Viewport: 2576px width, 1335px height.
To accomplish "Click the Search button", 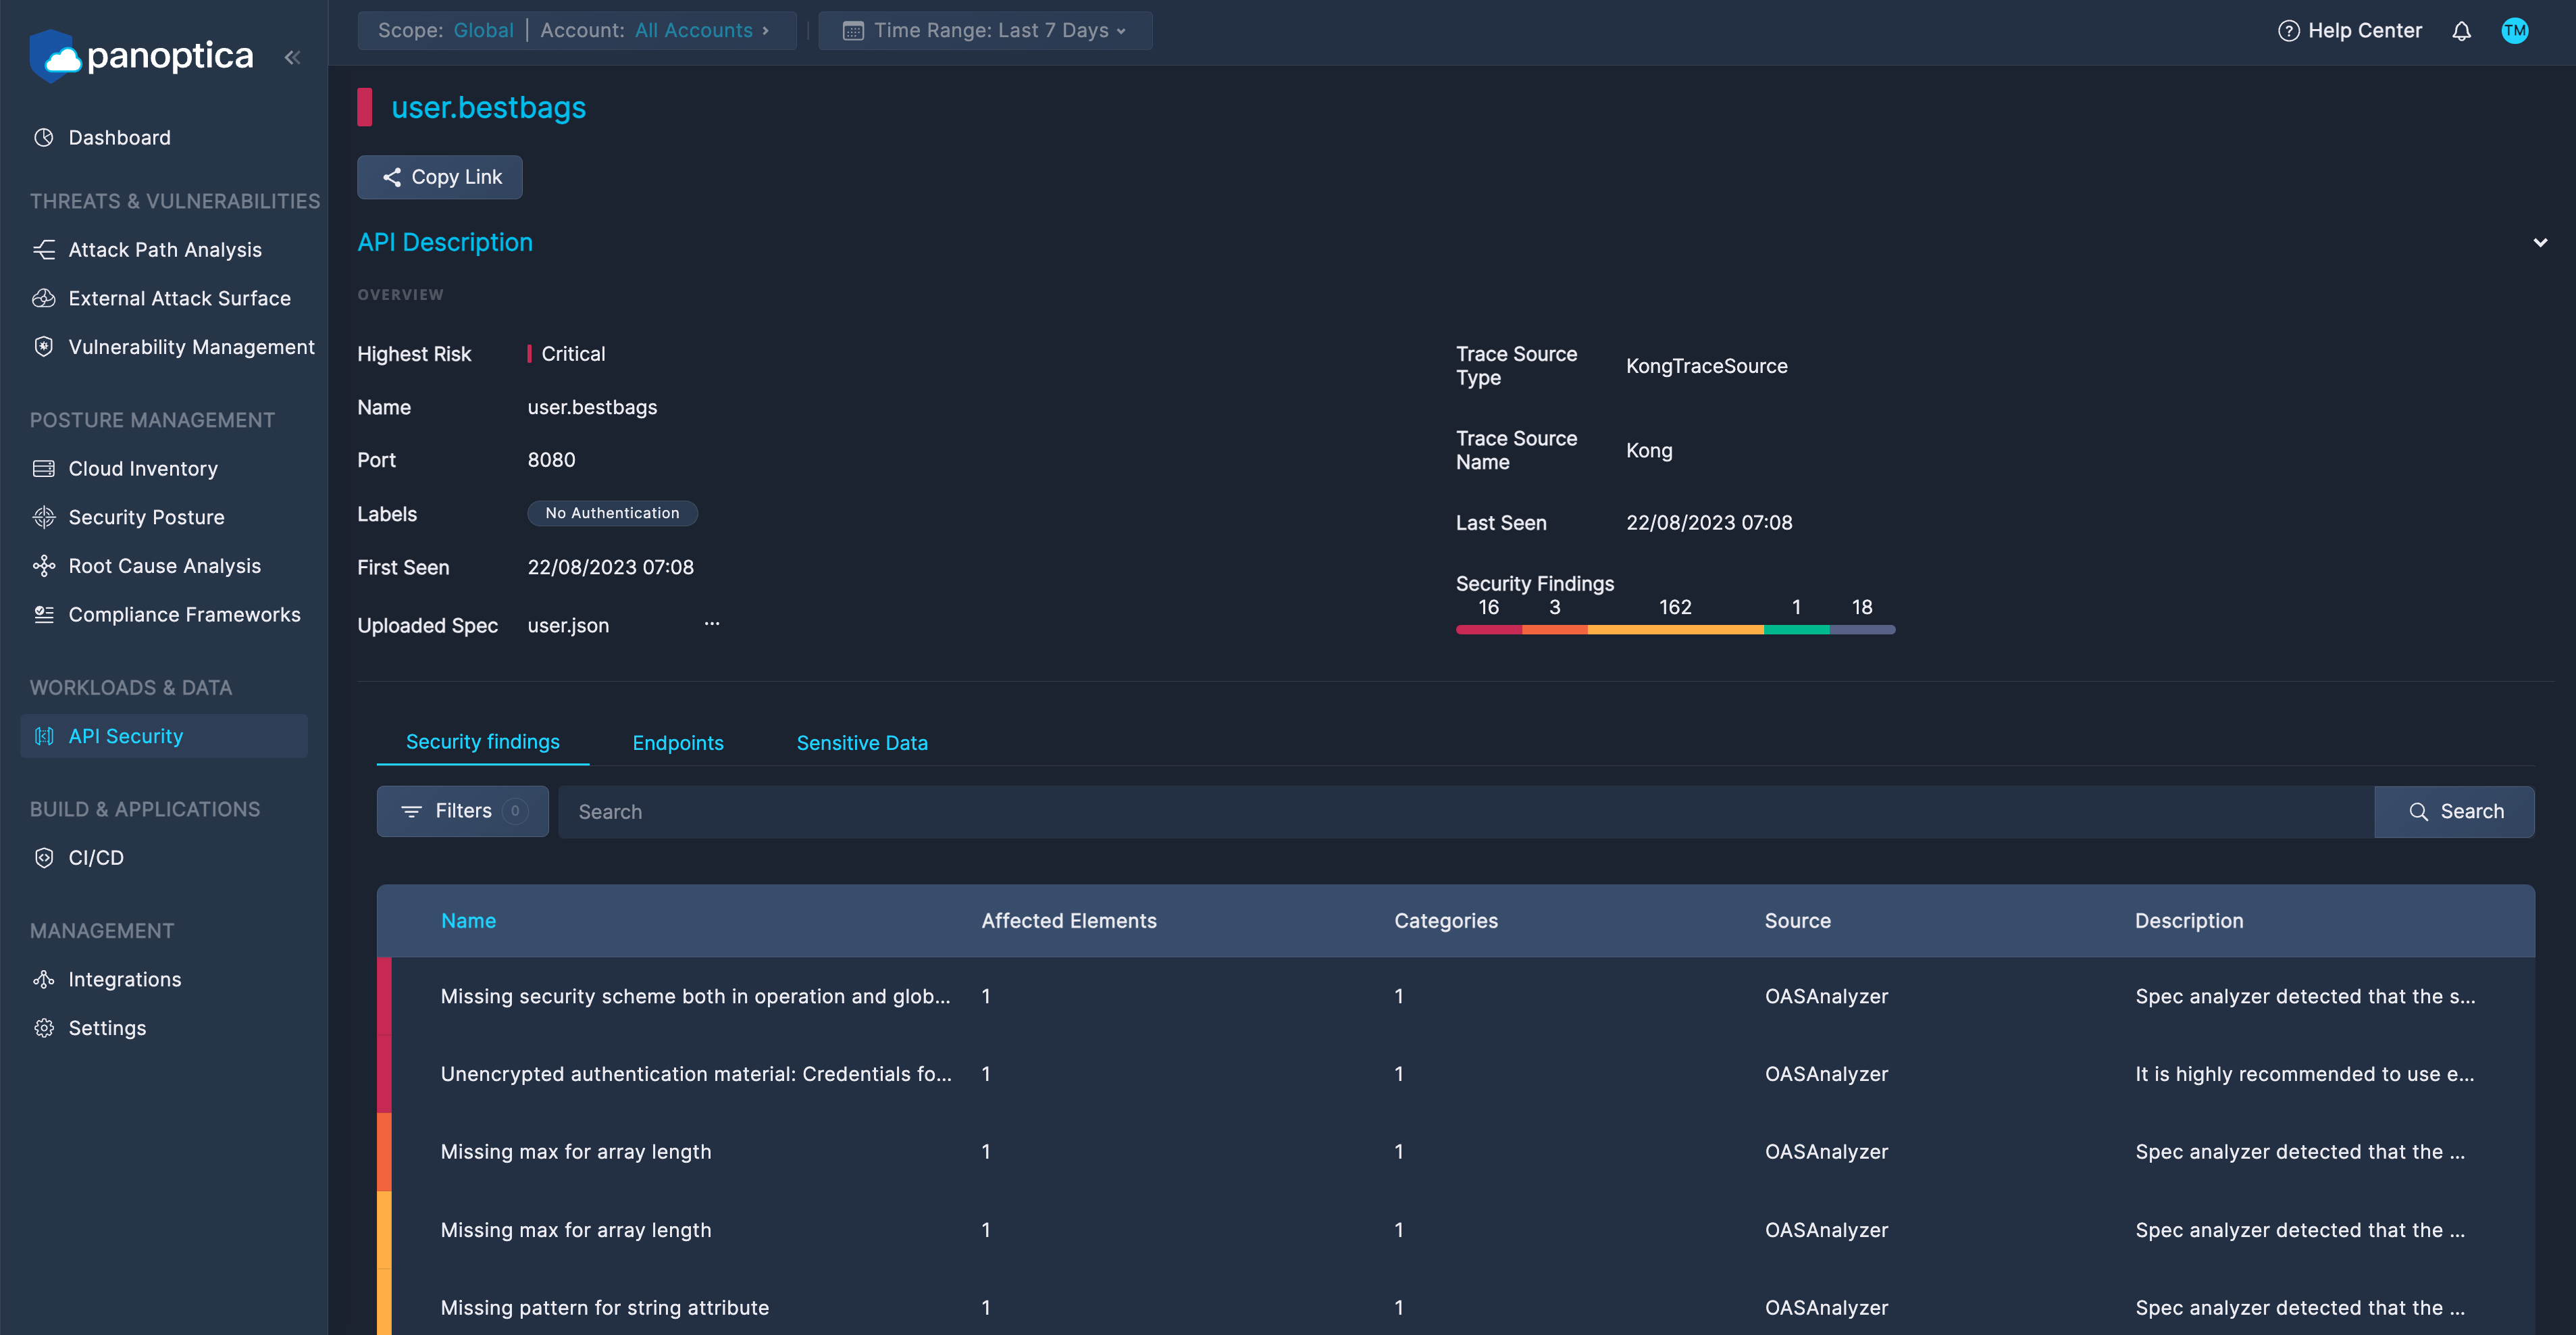I will pos(2455,811).
